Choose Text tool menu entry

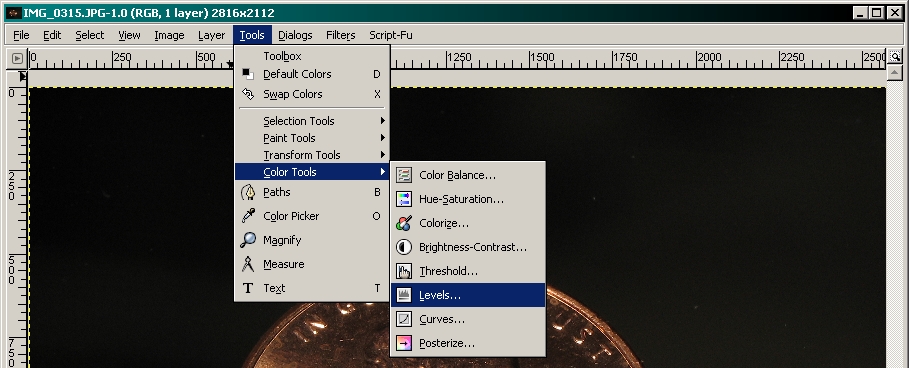coord(312,288)
